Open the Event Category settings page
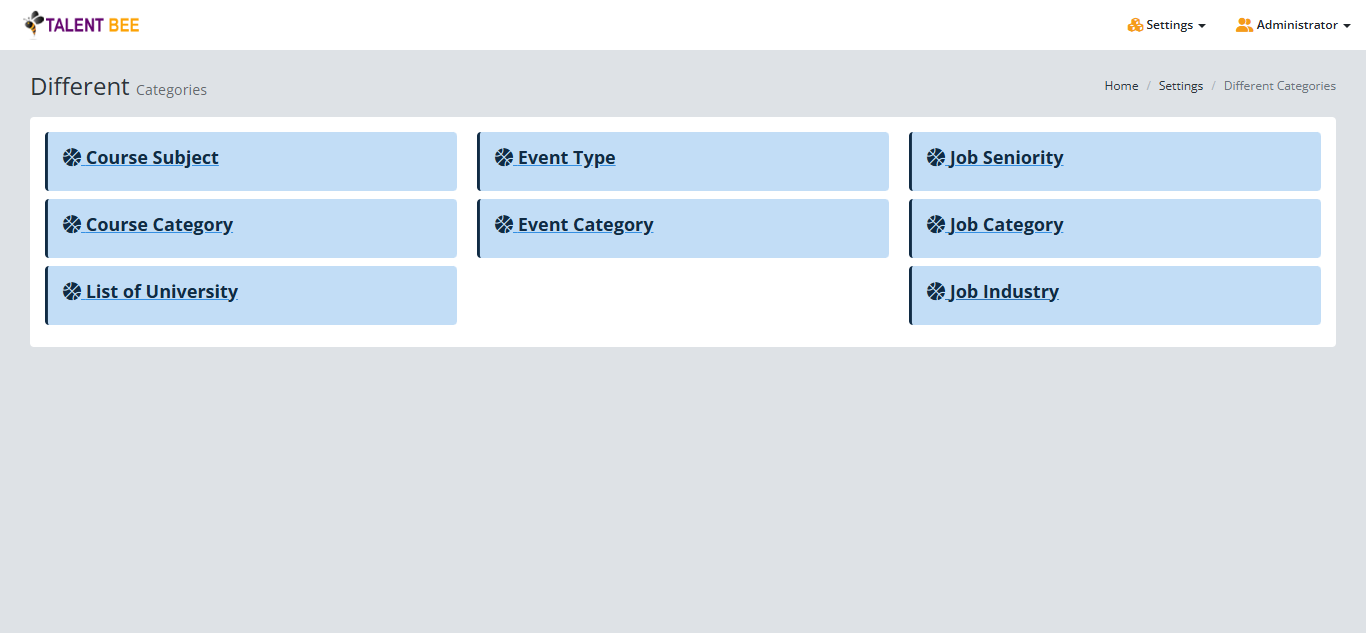 coord(585,224)
